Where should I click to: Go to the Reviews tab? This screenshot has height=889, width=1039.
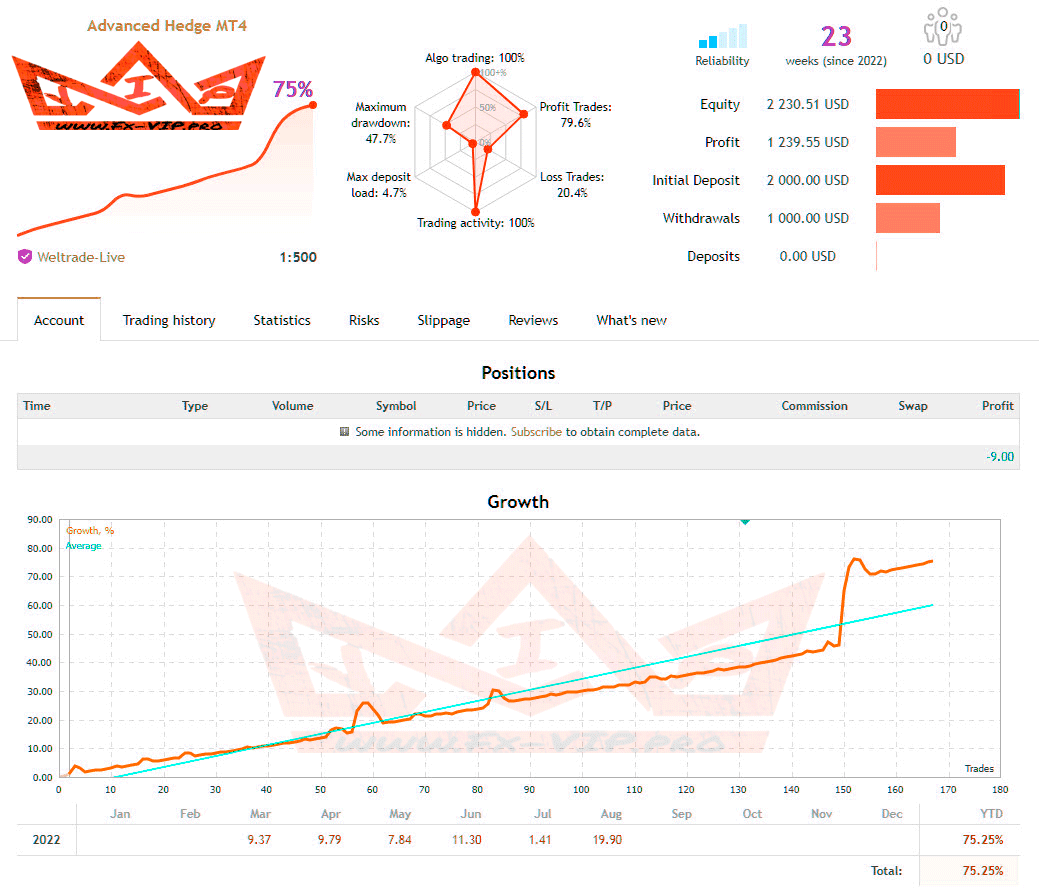533,320
